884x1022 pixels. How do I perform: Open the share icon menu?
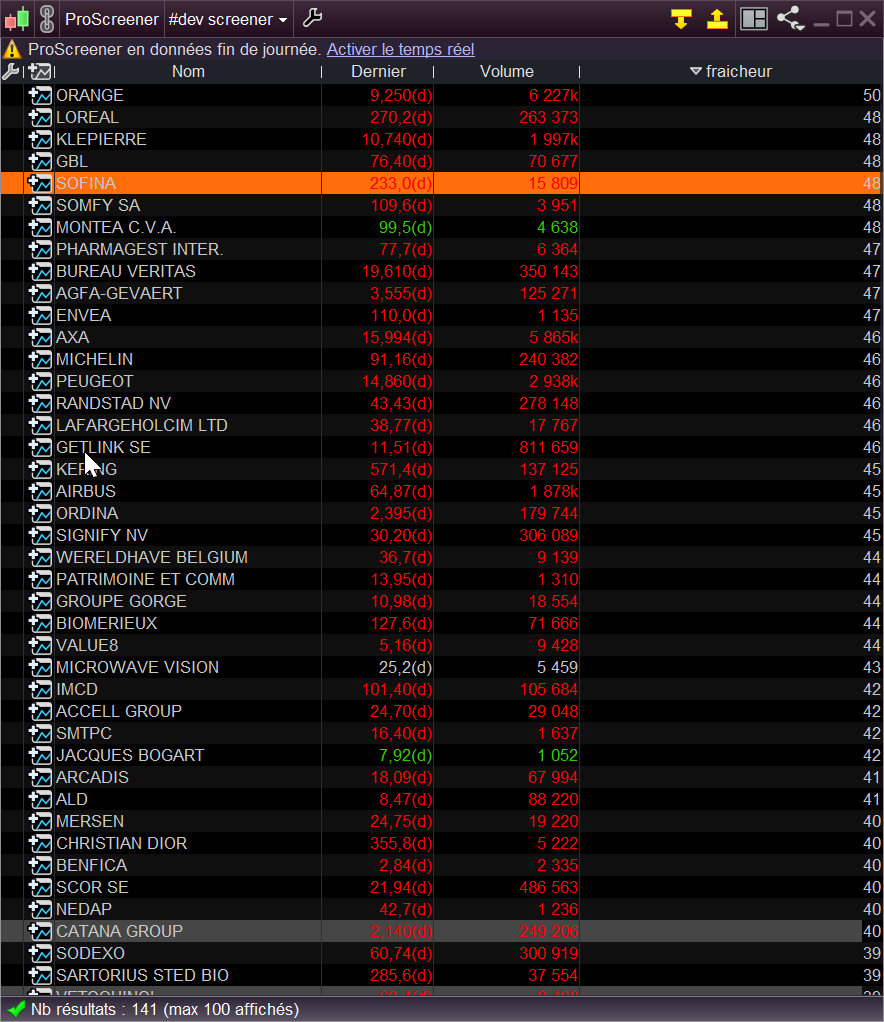[x=790, y=18]
